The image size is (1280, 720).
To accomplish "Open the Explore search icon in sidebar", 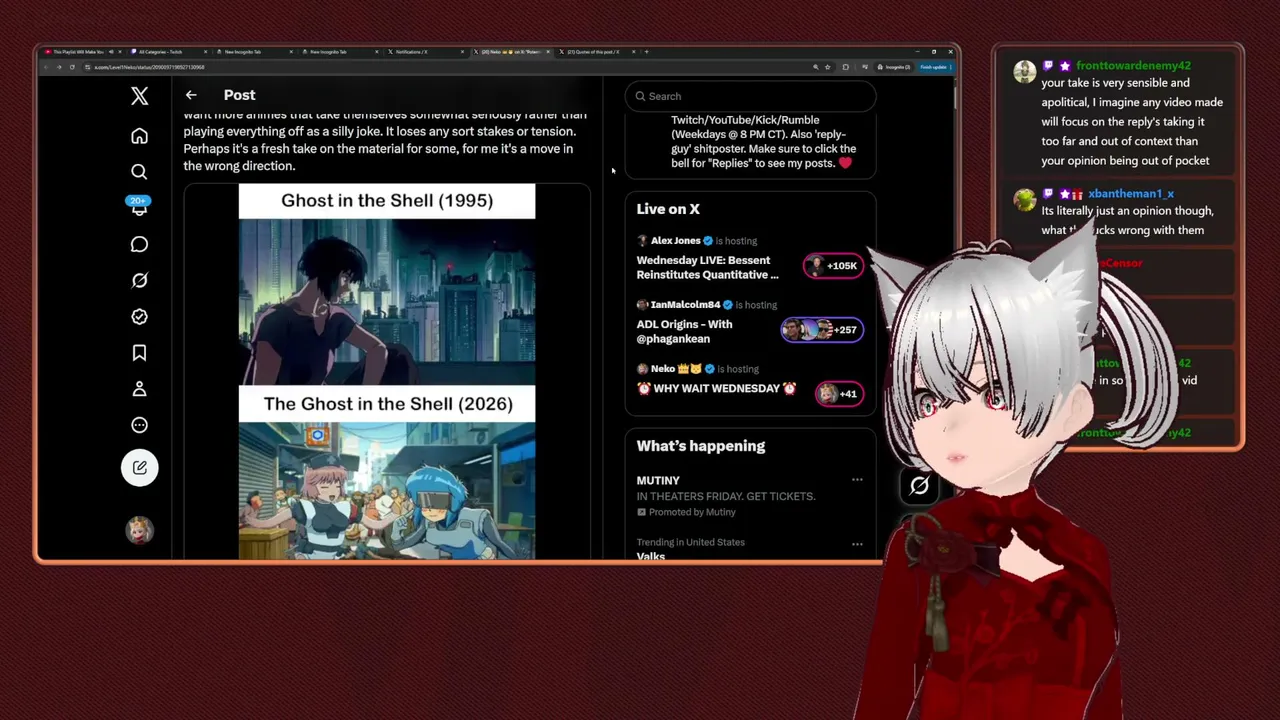I will click(139, 172).
